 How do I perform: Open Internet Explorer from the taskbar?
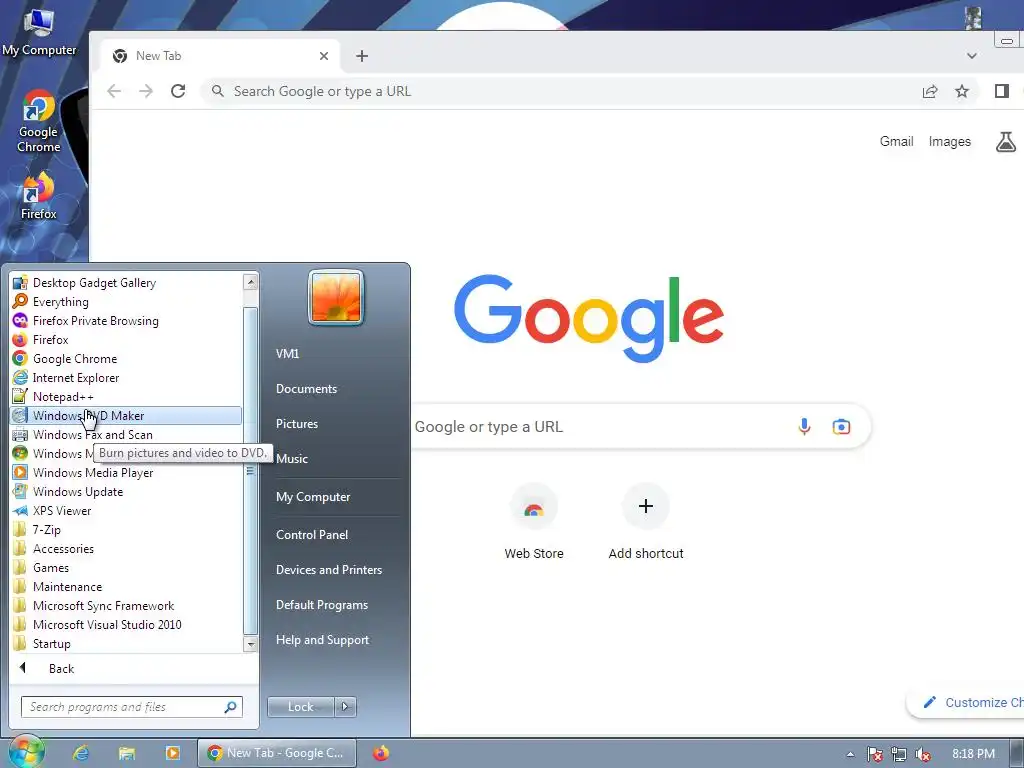[81, 753]
